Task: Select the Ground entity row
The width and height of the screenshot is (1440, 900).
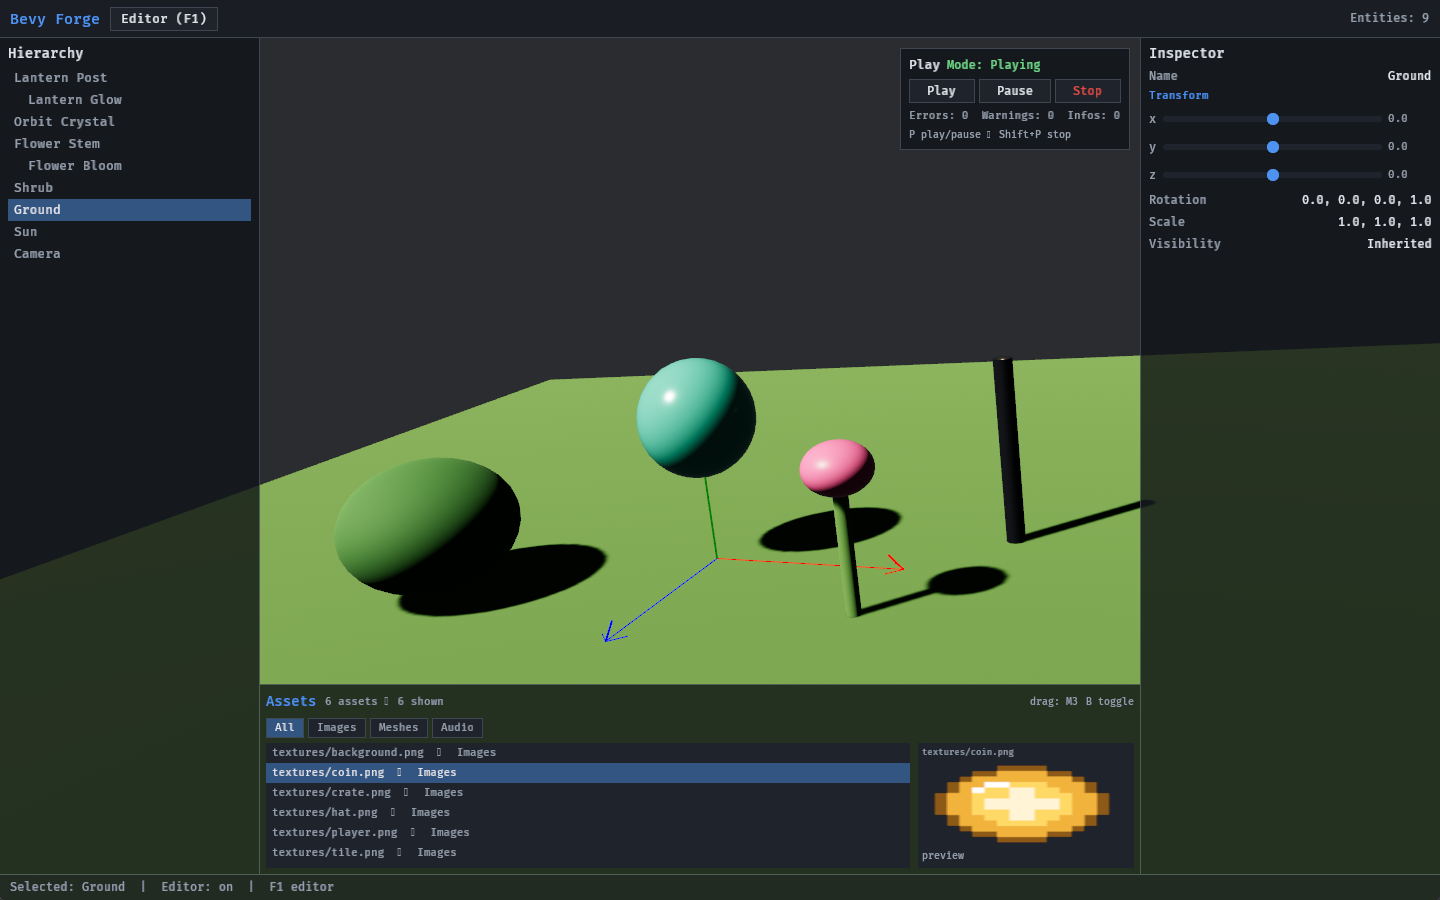Action: (129, 210)
